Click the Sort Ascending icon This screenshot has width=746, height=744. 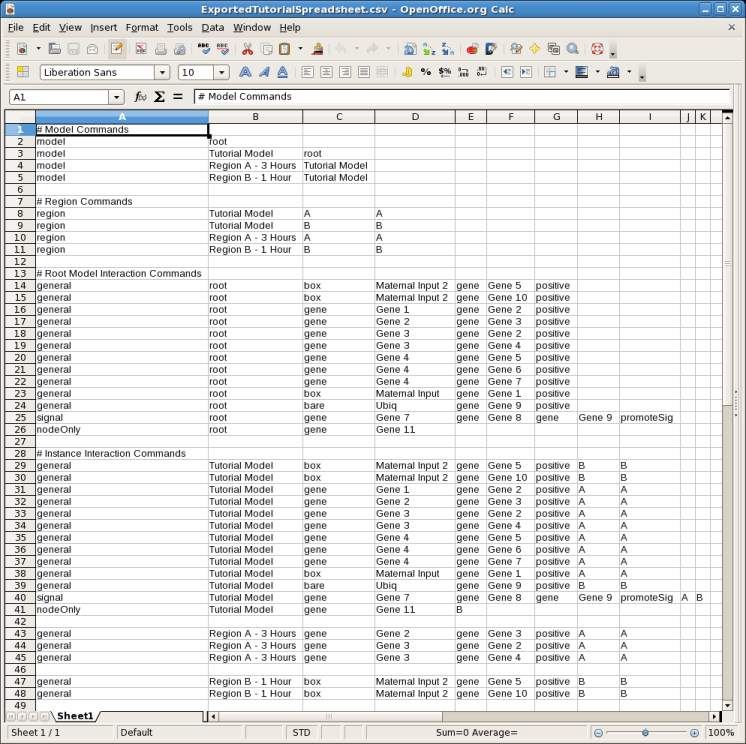(x=428, y=49)
